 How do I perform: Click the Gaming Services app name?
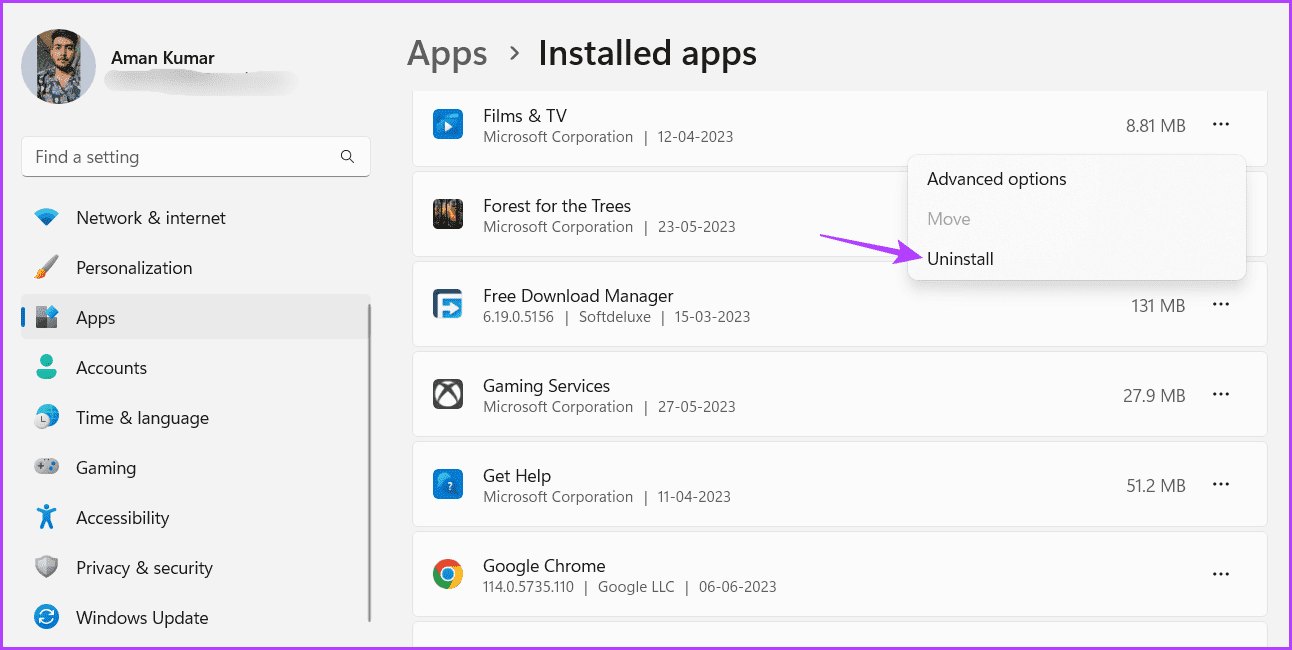pos(546,386)
